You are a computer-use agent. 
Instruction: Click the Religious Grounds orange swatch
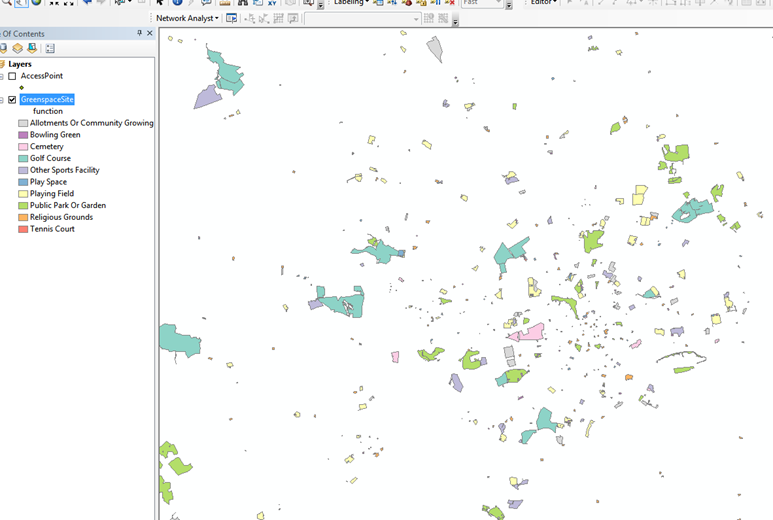pos(23,217)
